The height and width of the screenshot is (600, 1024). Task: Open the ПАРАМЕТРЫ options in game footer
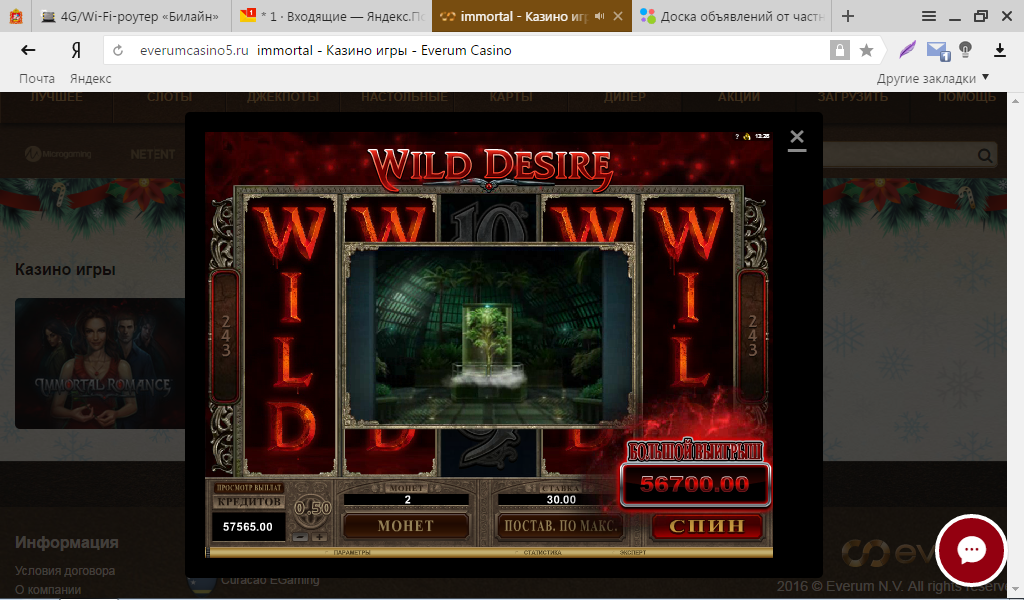pyautogui.click(x=351, y=552)
